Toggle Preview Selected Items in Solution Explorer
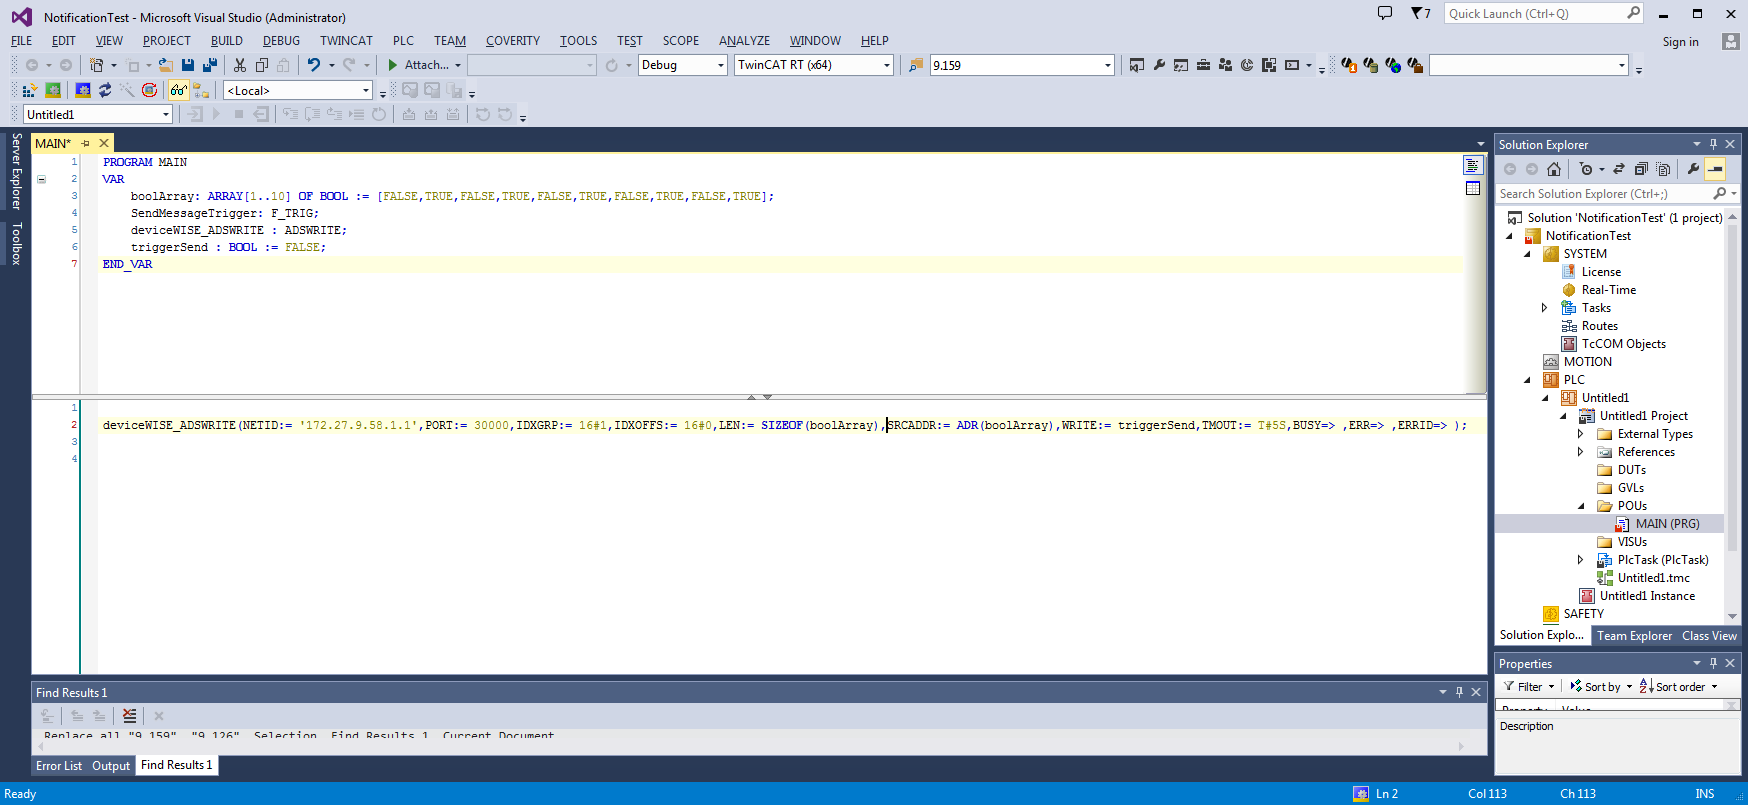 [1715, 169]
